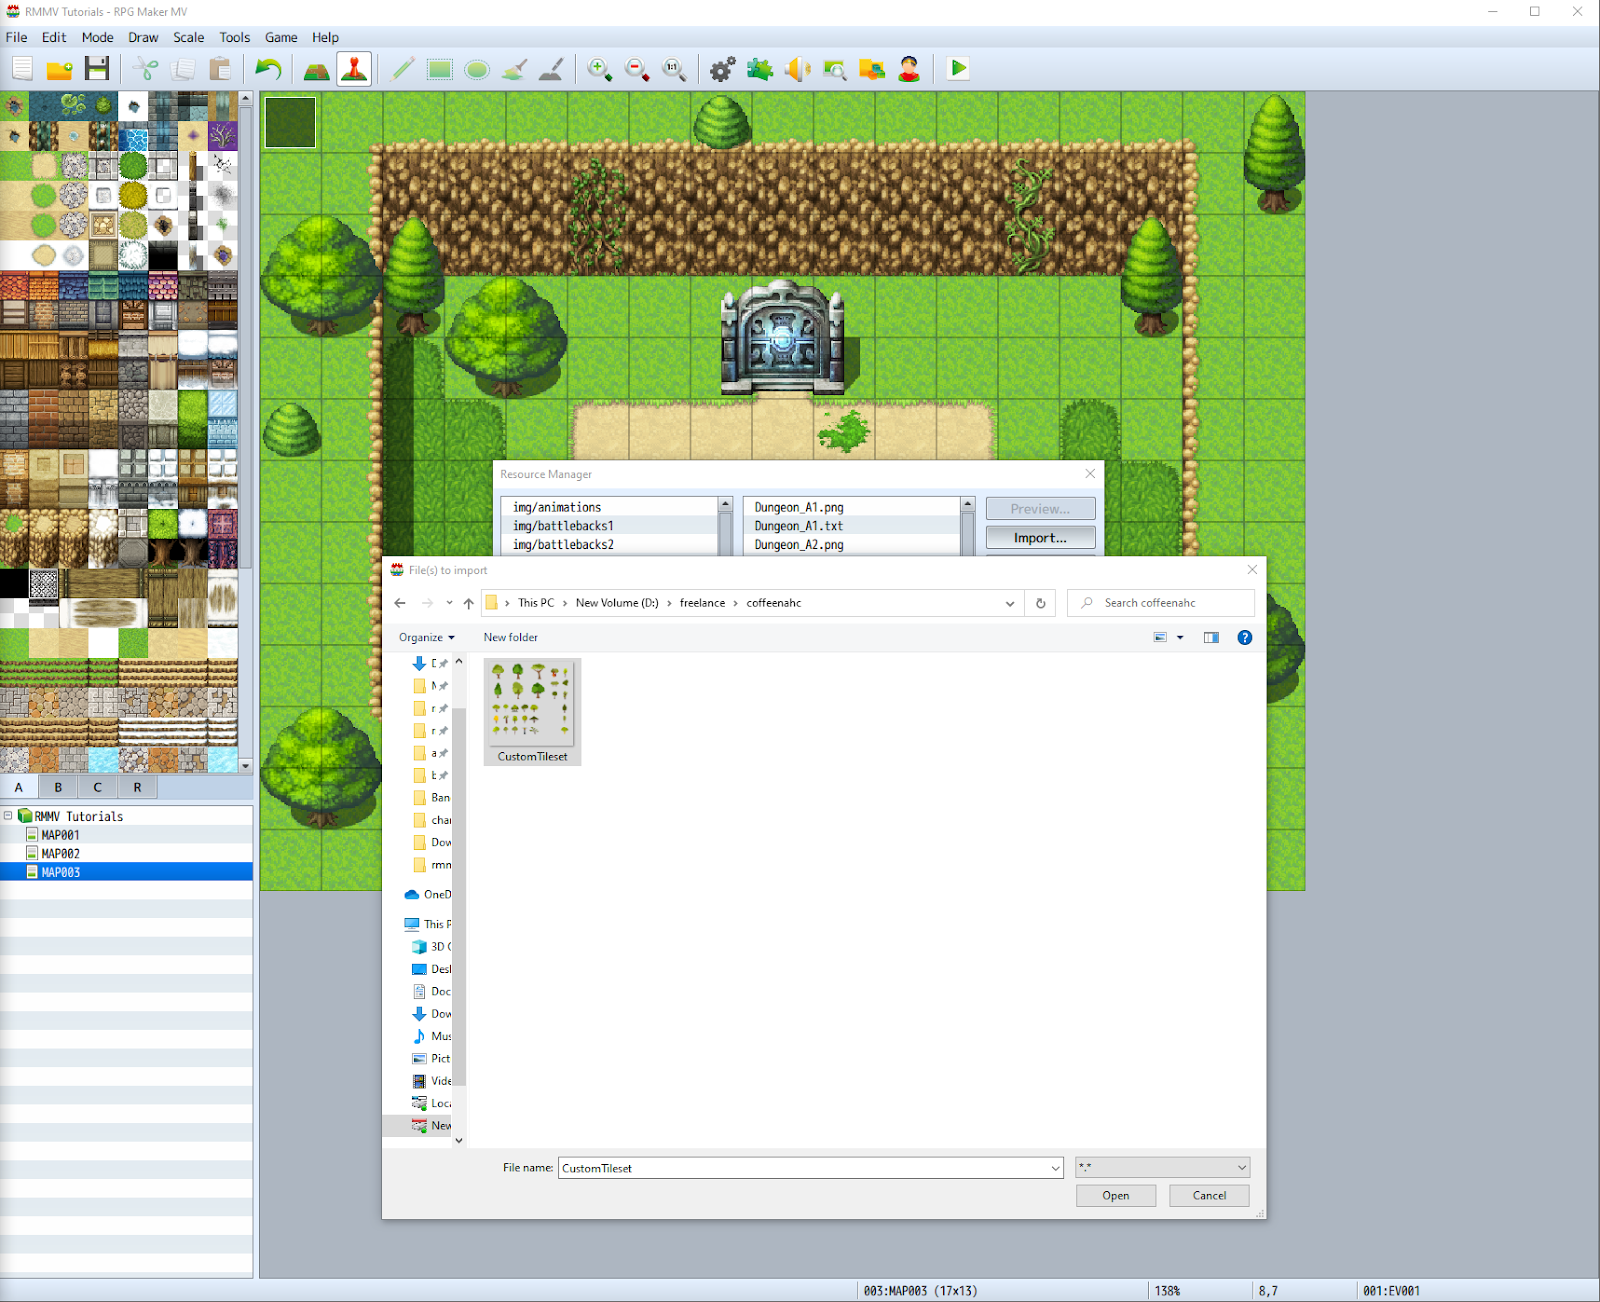Open the Tools menu

tap(235, 37)
